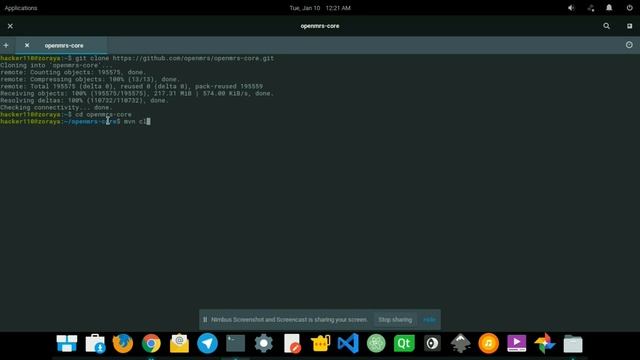The height and width of the screenshot is (360, 640).
Task: Open the network indicator in top panel
Action: point(591,8)
